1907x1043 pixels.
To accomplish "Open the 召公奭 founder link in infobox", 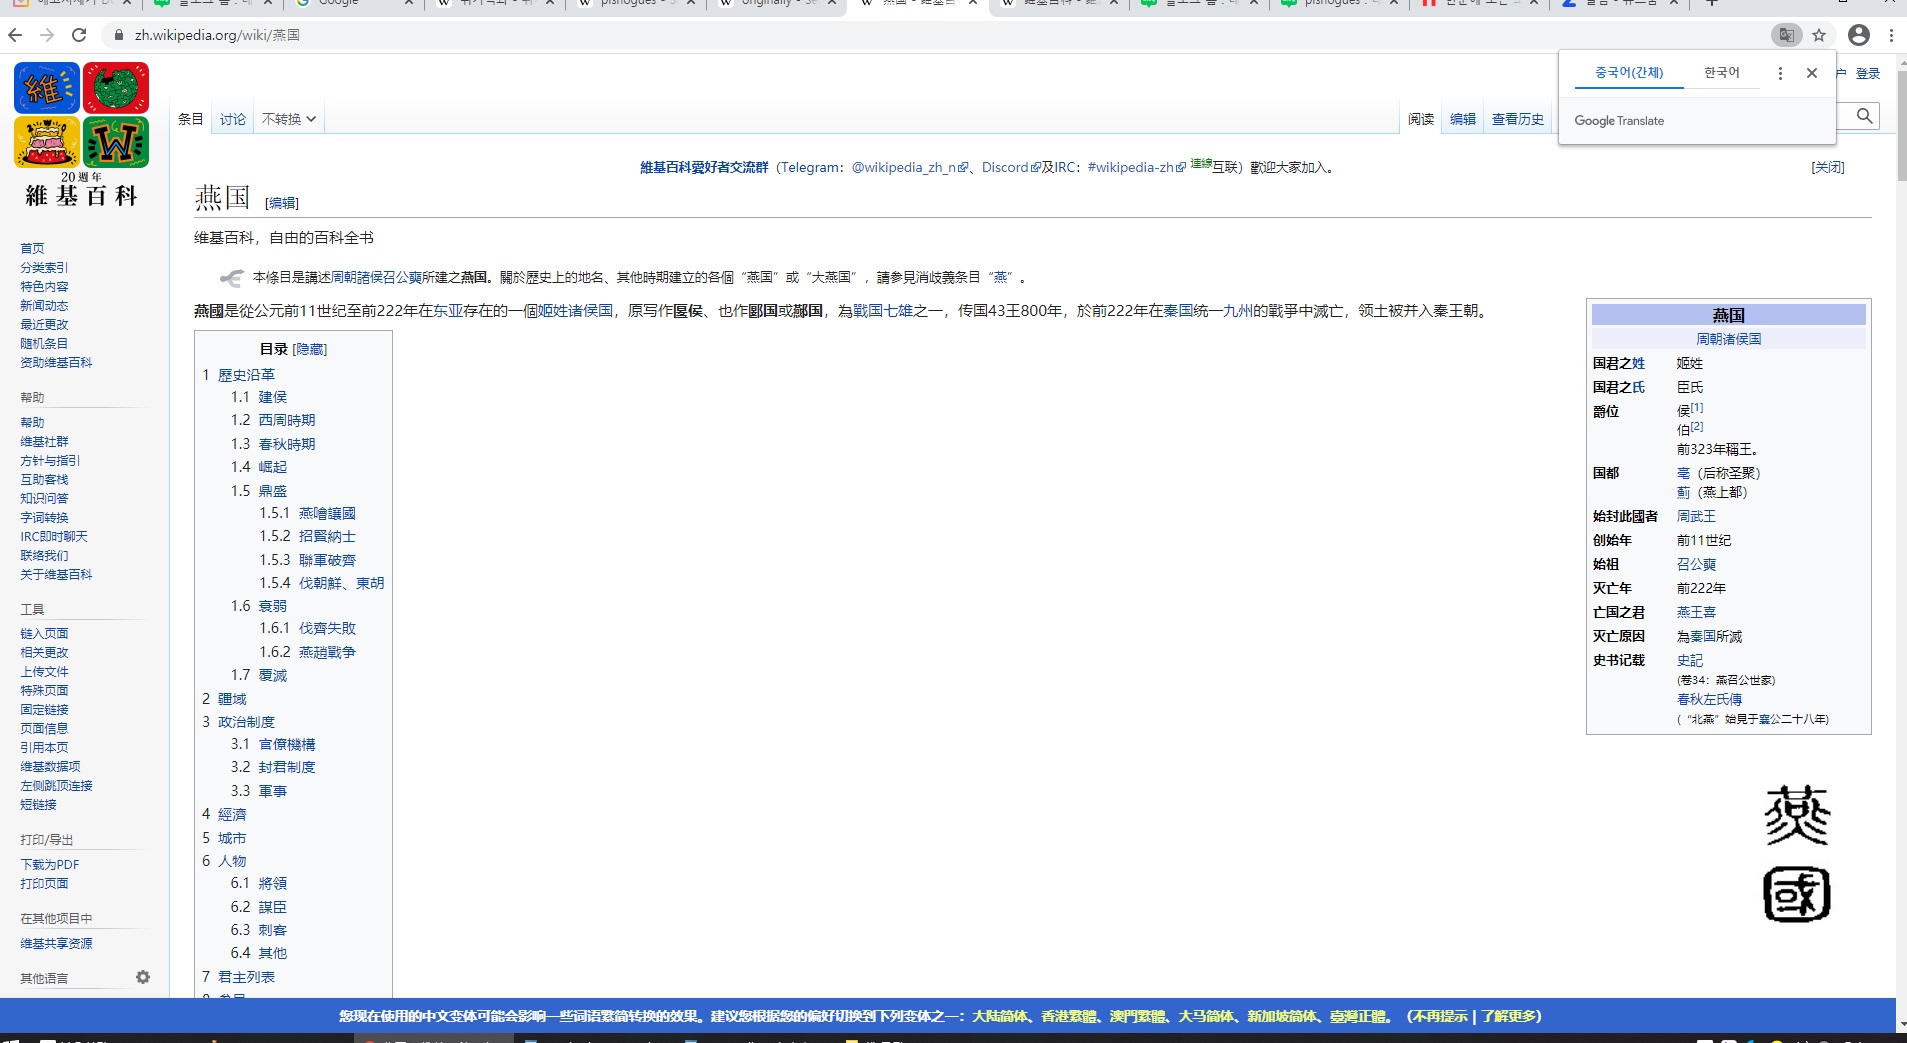I will [1696, 564].
